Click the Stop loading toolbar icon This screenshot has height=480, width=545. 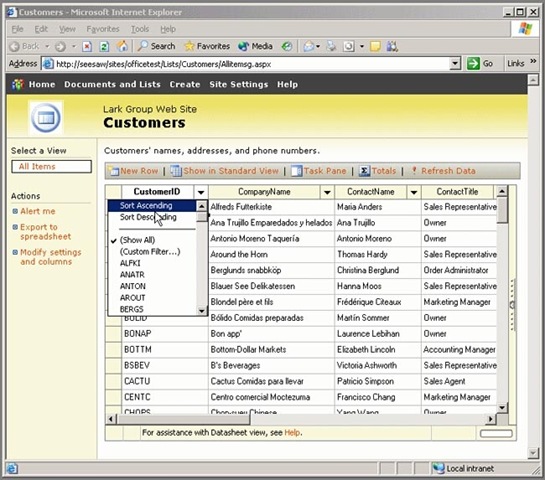coord(87,46)
